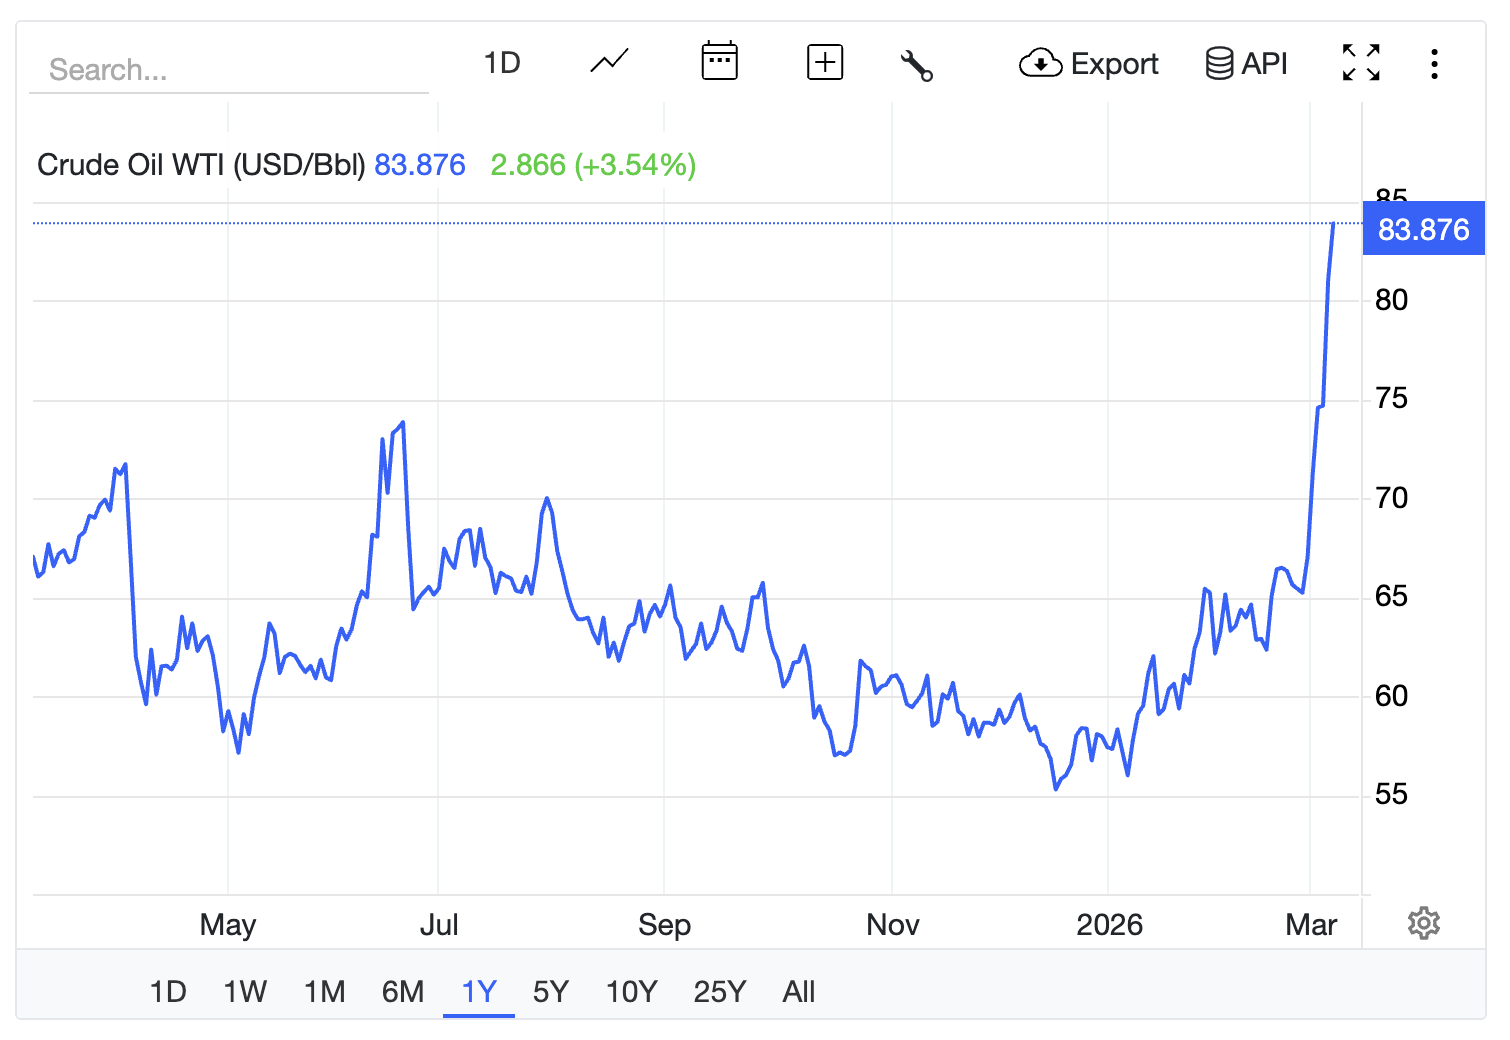Click the 60 price axis label
Viewport: 1510px width, 1040px height.
pos(1391,696)
